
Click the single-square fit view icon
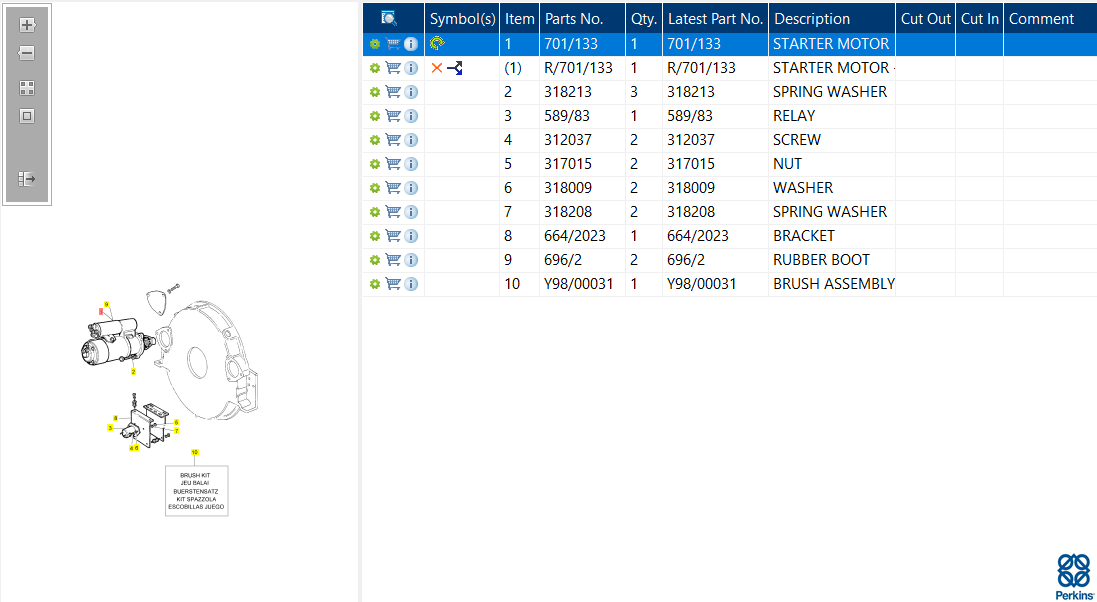click(x=27, y=116)
